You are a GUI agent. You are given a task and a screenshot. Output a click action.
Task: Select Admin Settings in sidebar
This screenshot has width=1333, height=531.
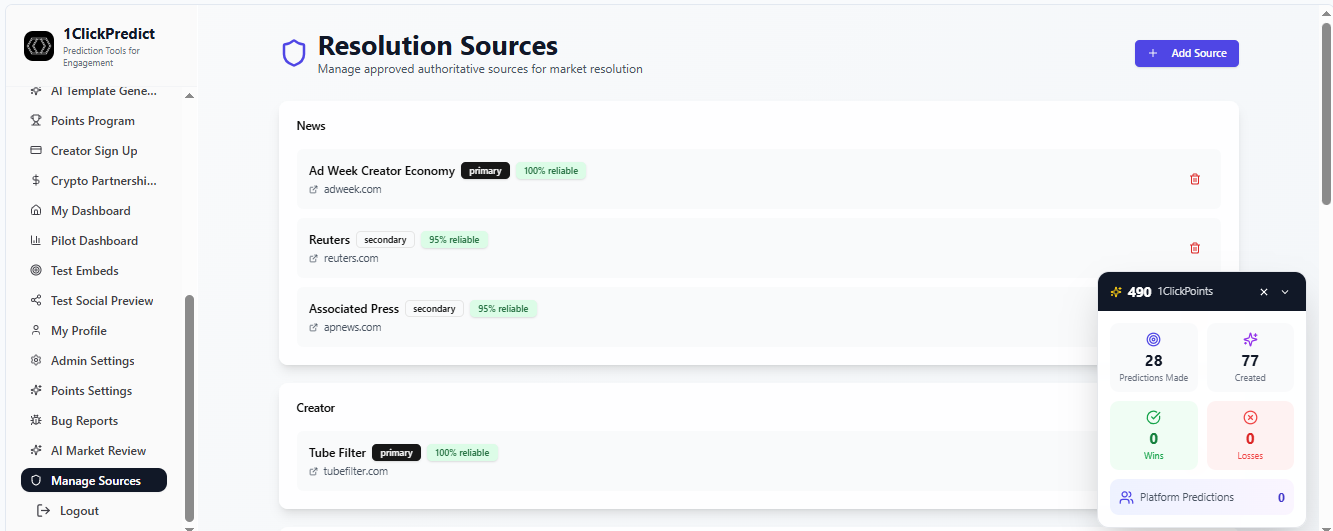tap(94, 361)
